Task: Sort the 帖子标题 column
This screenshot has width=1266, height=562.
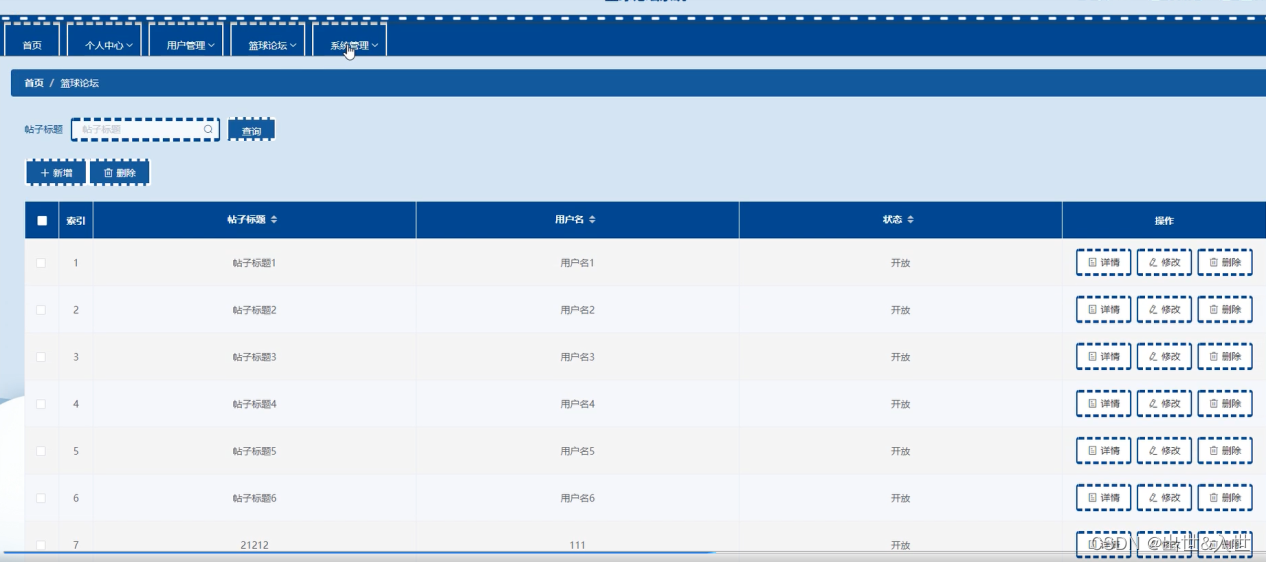Action: click(x=274, y=220)
